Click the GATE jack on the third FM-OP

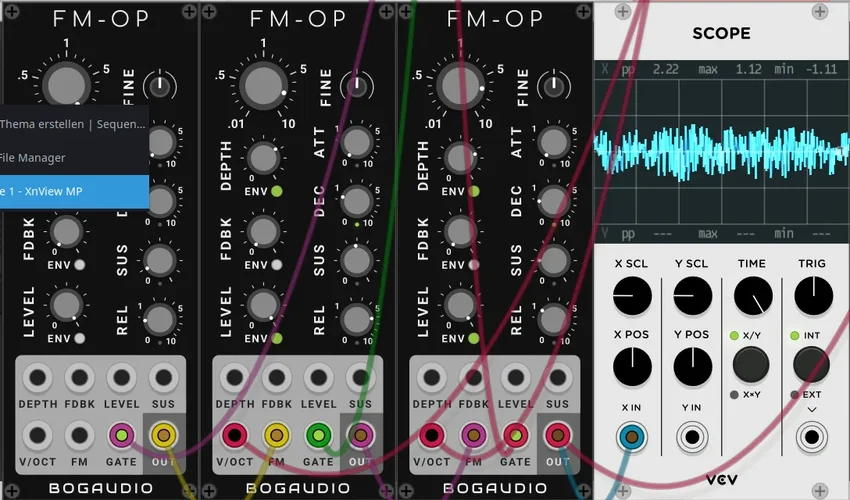[x=516, y=435]
